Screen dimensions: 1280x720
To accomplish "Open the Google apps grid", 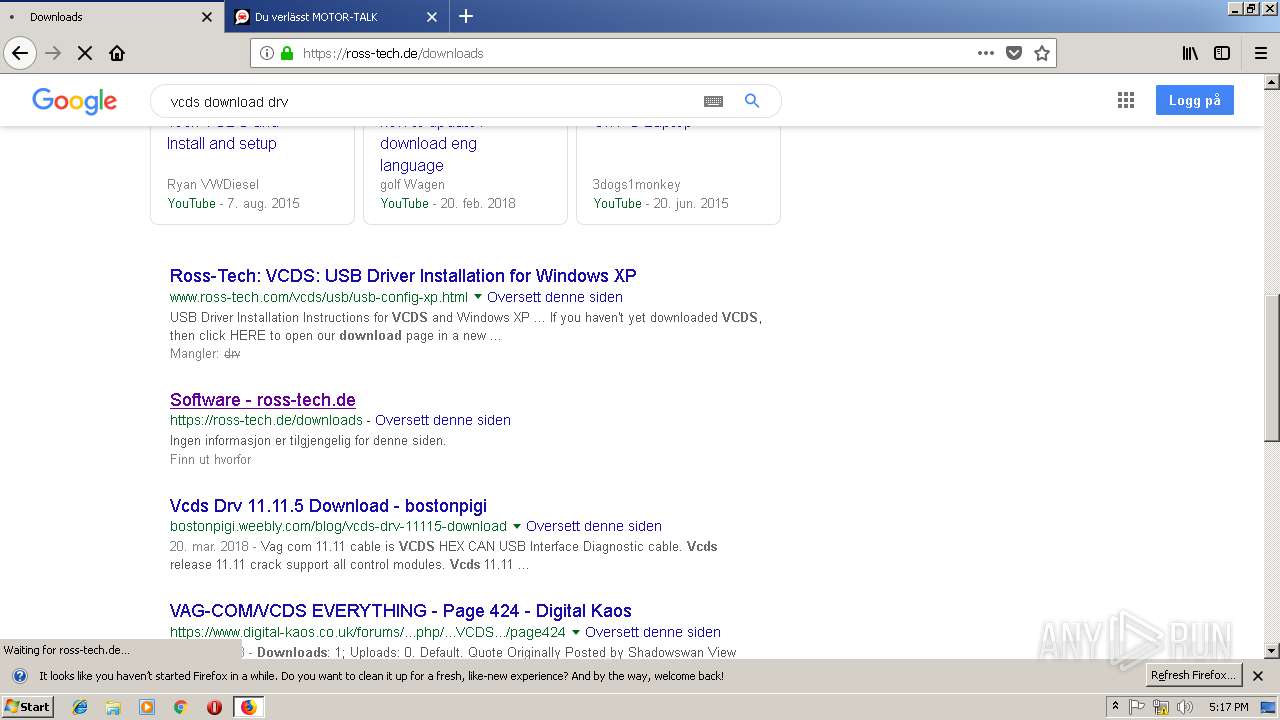I will (1126, 100).
